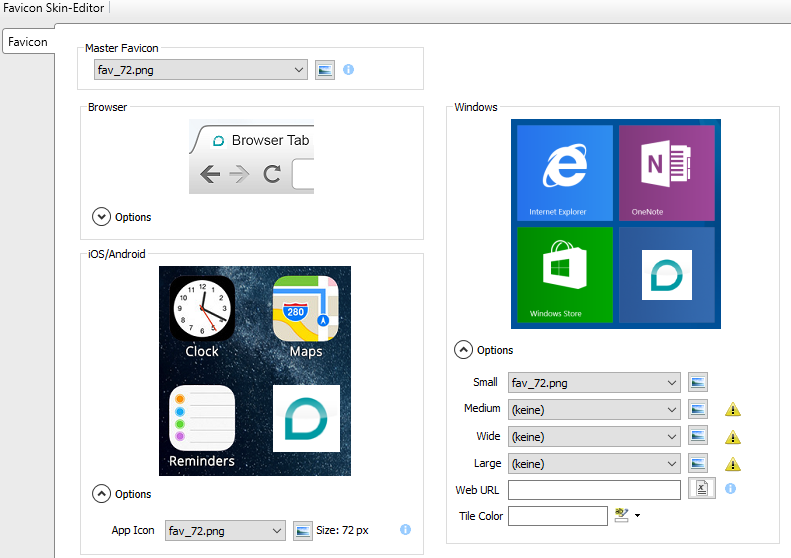Collapse the Windows Options section

[463, 350]
